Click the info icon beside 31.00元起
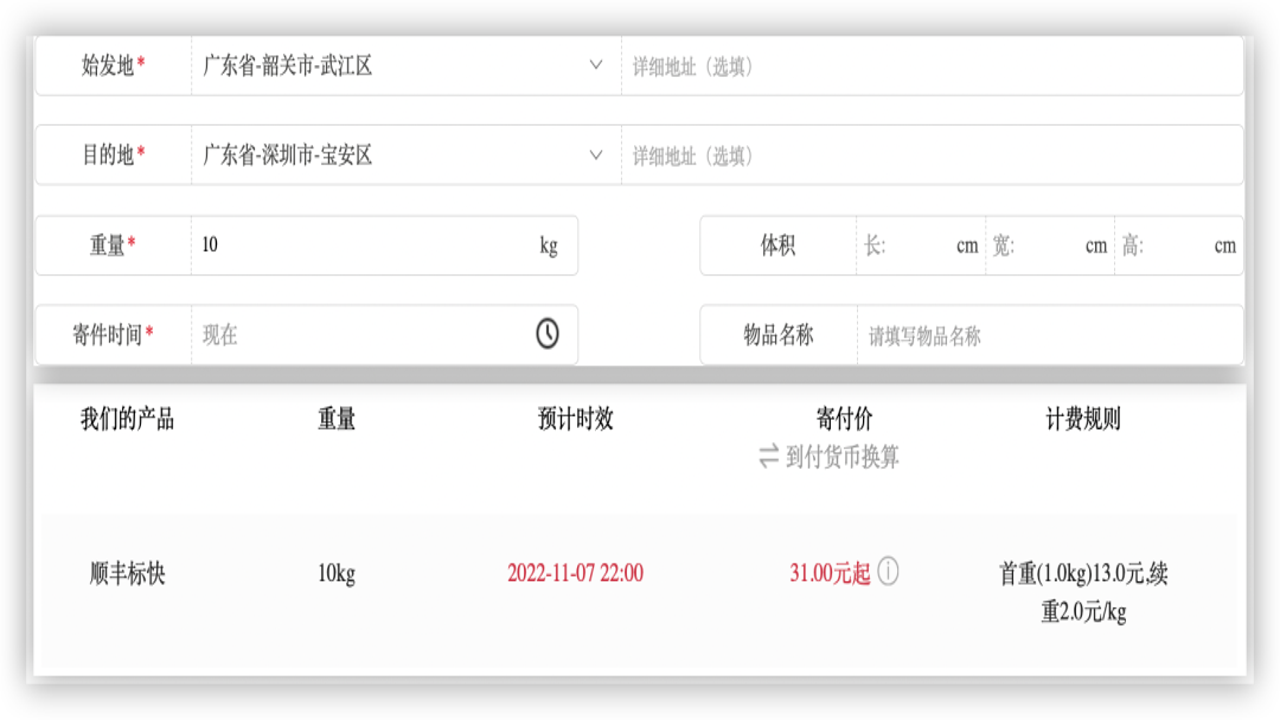This screenshot has width=1280, height=720. [x=888, y=572]
